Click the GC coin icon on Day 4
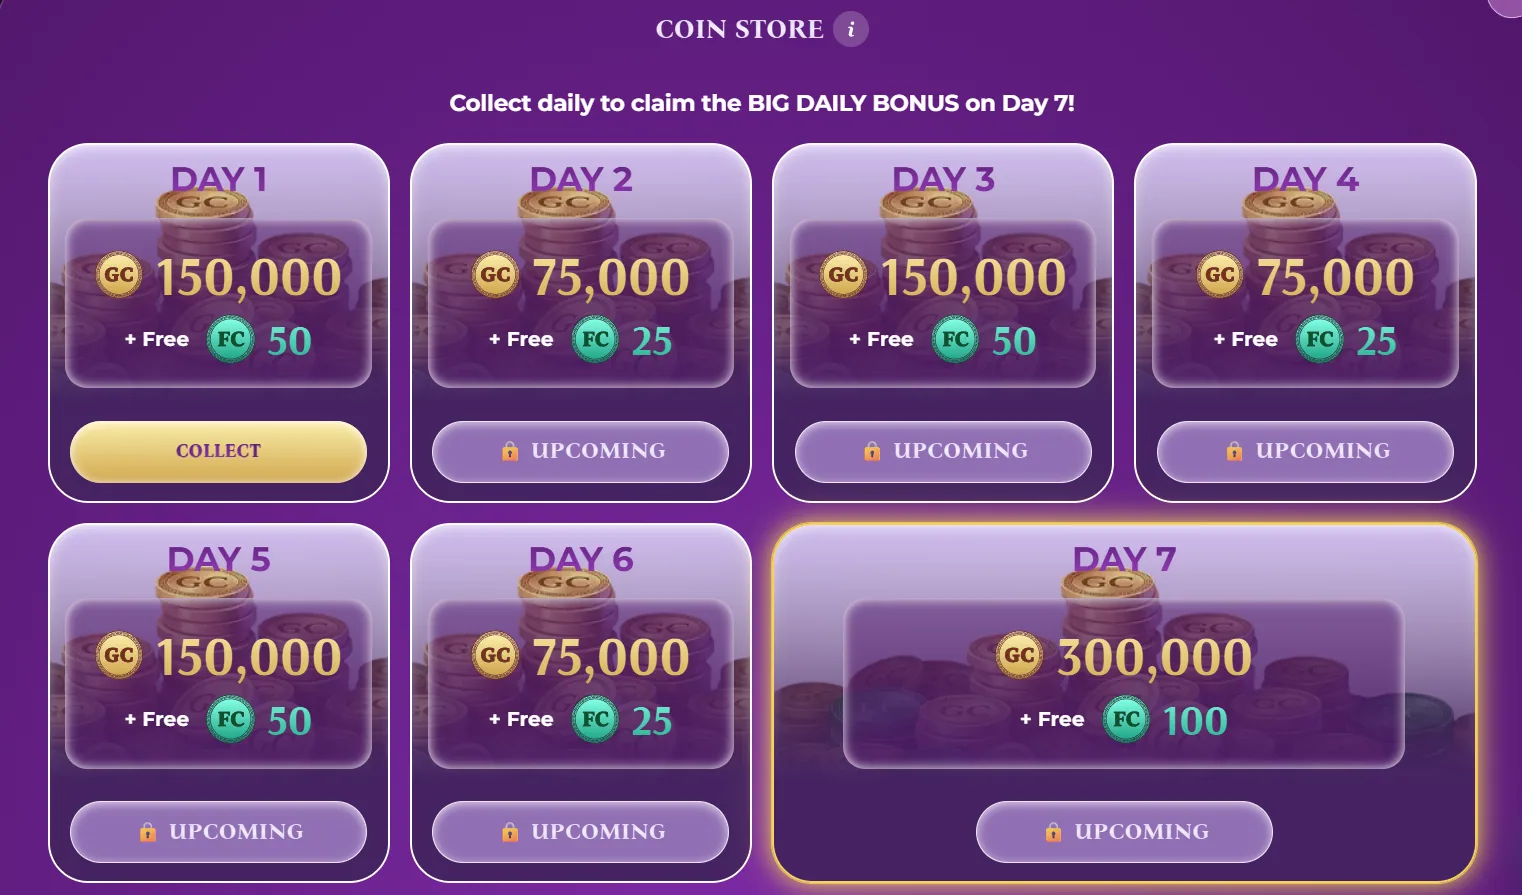Image resolution: width=1522 pixels, height=895 pixels. click(x=1219, y=275)
